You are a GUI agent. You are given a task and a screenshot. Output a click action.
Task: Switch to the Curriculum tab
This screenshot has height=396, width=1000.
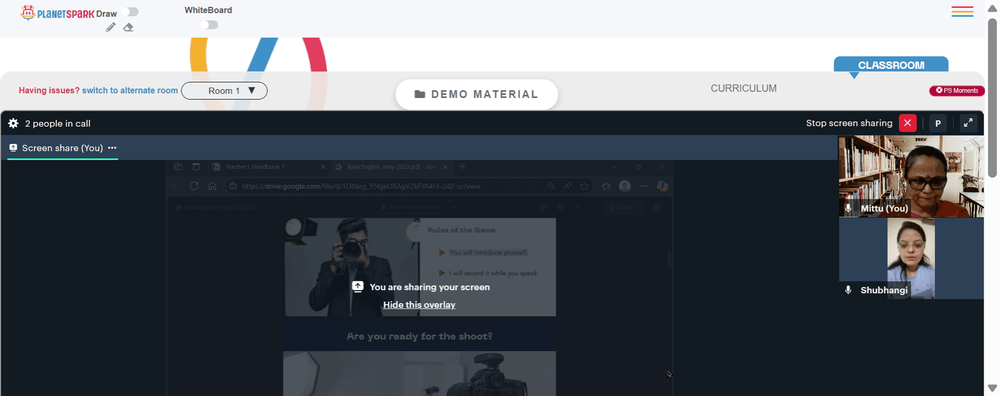click(744, 89)
